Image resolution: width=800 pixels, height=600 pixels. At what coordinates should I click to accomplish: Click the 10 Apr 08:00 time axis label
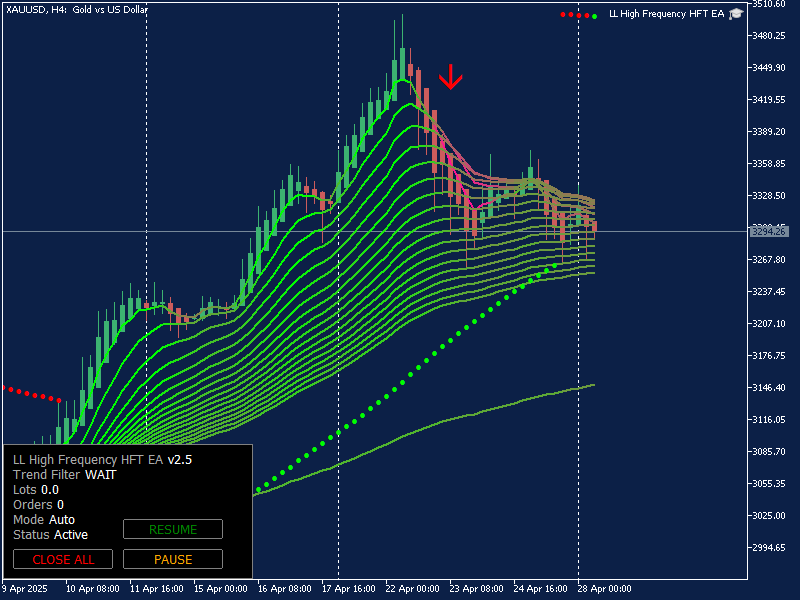click(x=93, y=589)
